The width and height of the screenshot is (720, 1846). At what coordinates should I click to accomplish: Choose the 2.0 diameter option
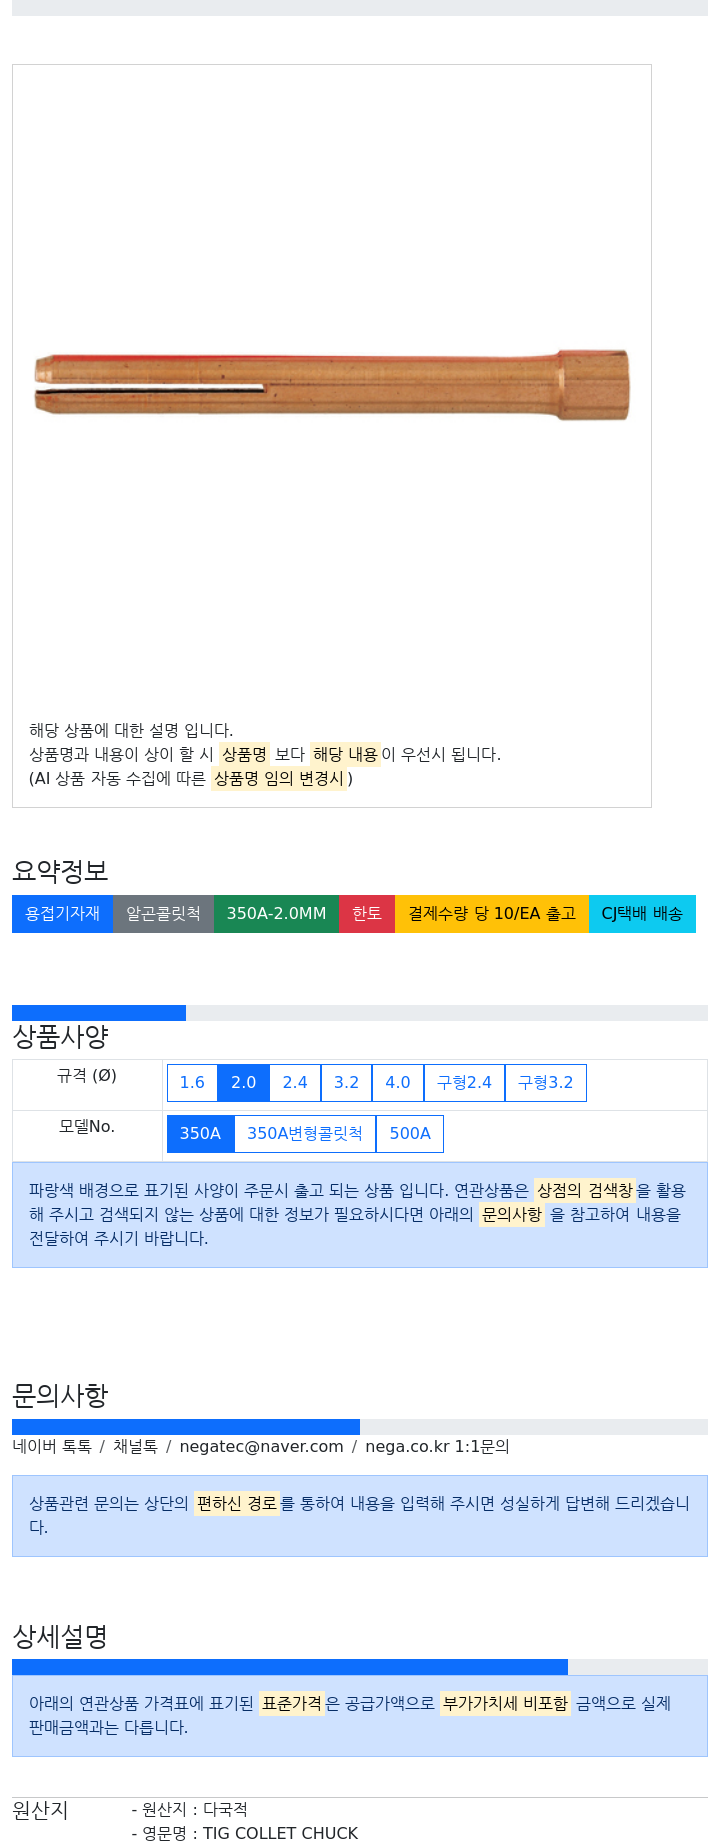tap(243, 1083)
